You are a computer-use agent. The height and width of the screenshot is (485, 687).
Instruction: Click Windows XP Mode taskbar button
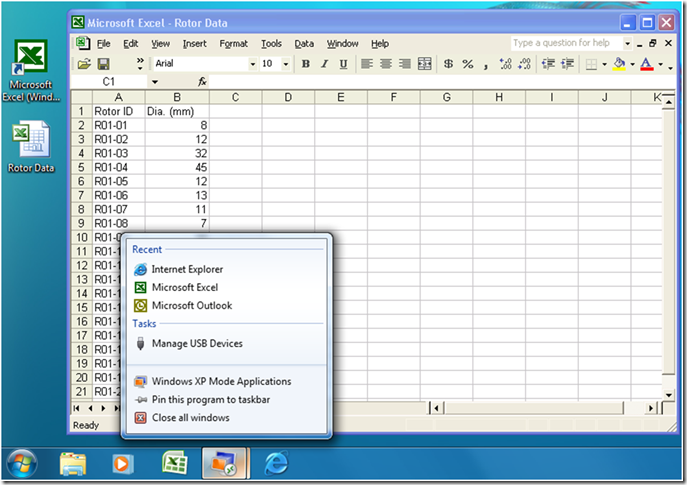tap(225, 464)
